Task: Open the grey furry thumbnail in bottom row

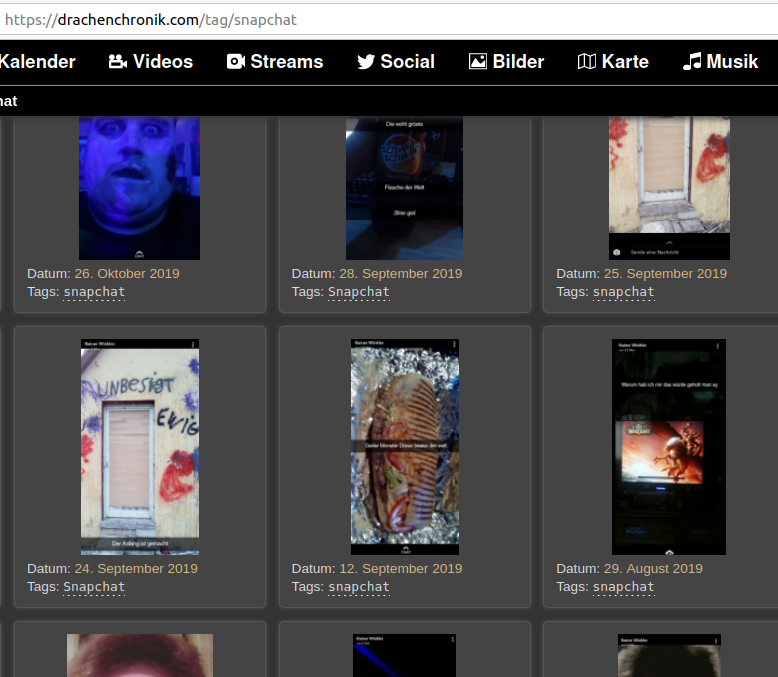Action: tap(669, 655)
